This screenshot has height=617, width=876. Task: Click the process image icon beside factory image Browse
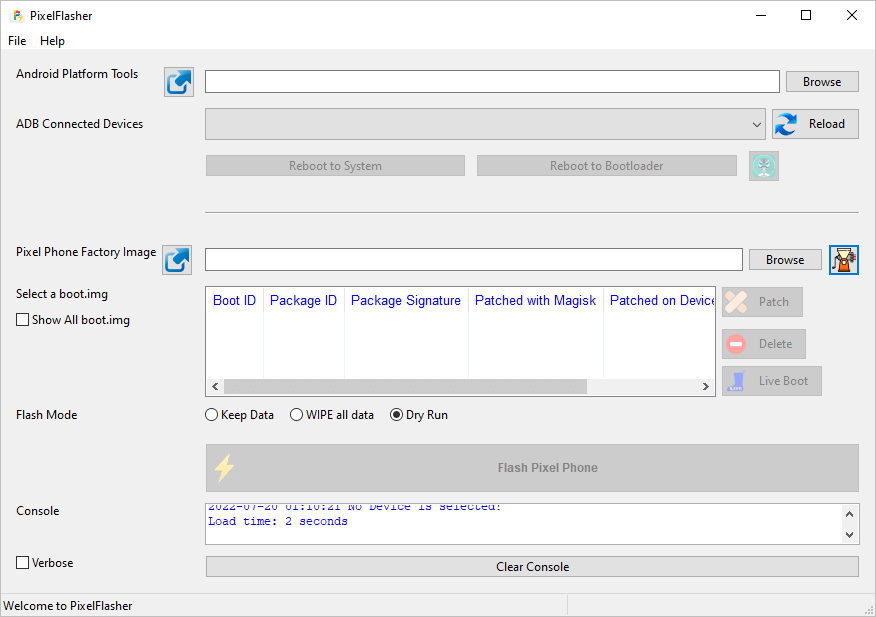click(x=844, y=260)
